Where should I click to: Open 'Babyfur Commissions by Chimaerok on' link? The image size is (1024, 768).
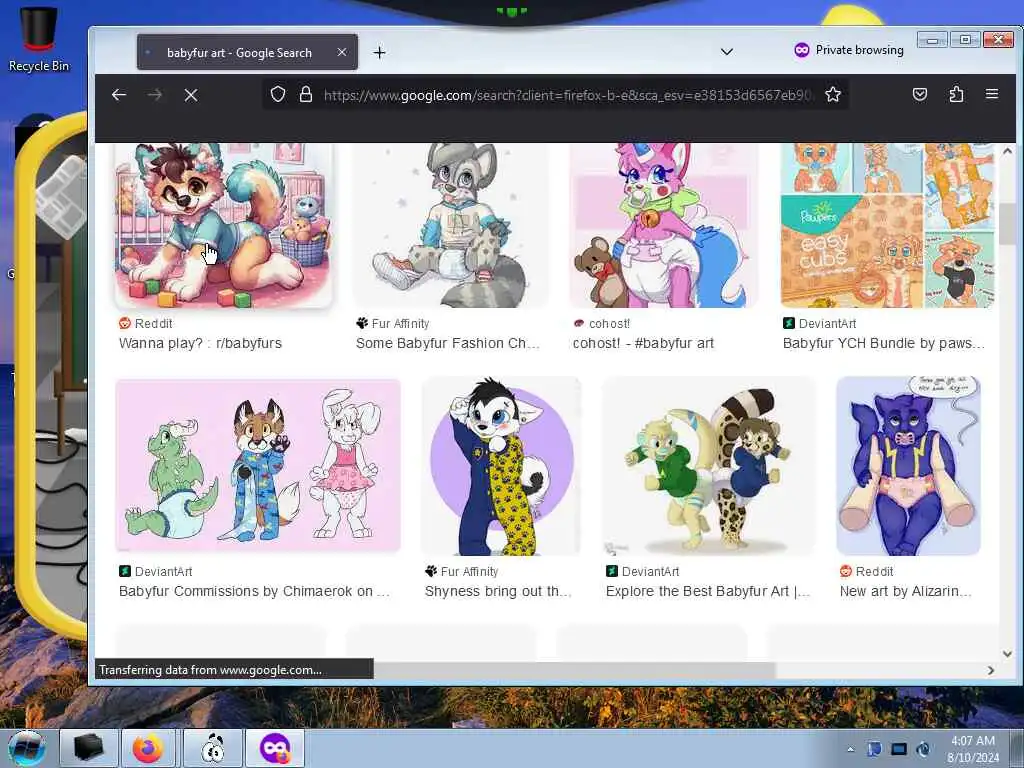coord(254,591)
